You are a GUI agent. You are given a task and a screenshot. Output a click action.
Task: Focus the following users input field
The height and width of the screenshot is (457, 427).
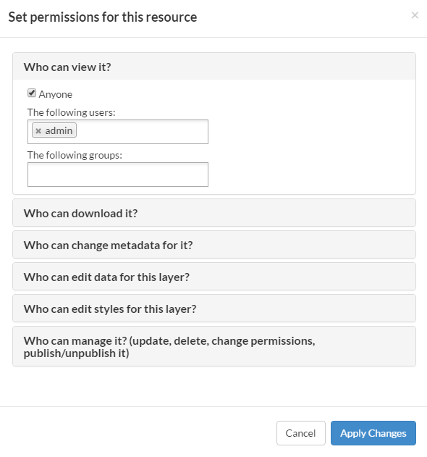click(142, 131)
